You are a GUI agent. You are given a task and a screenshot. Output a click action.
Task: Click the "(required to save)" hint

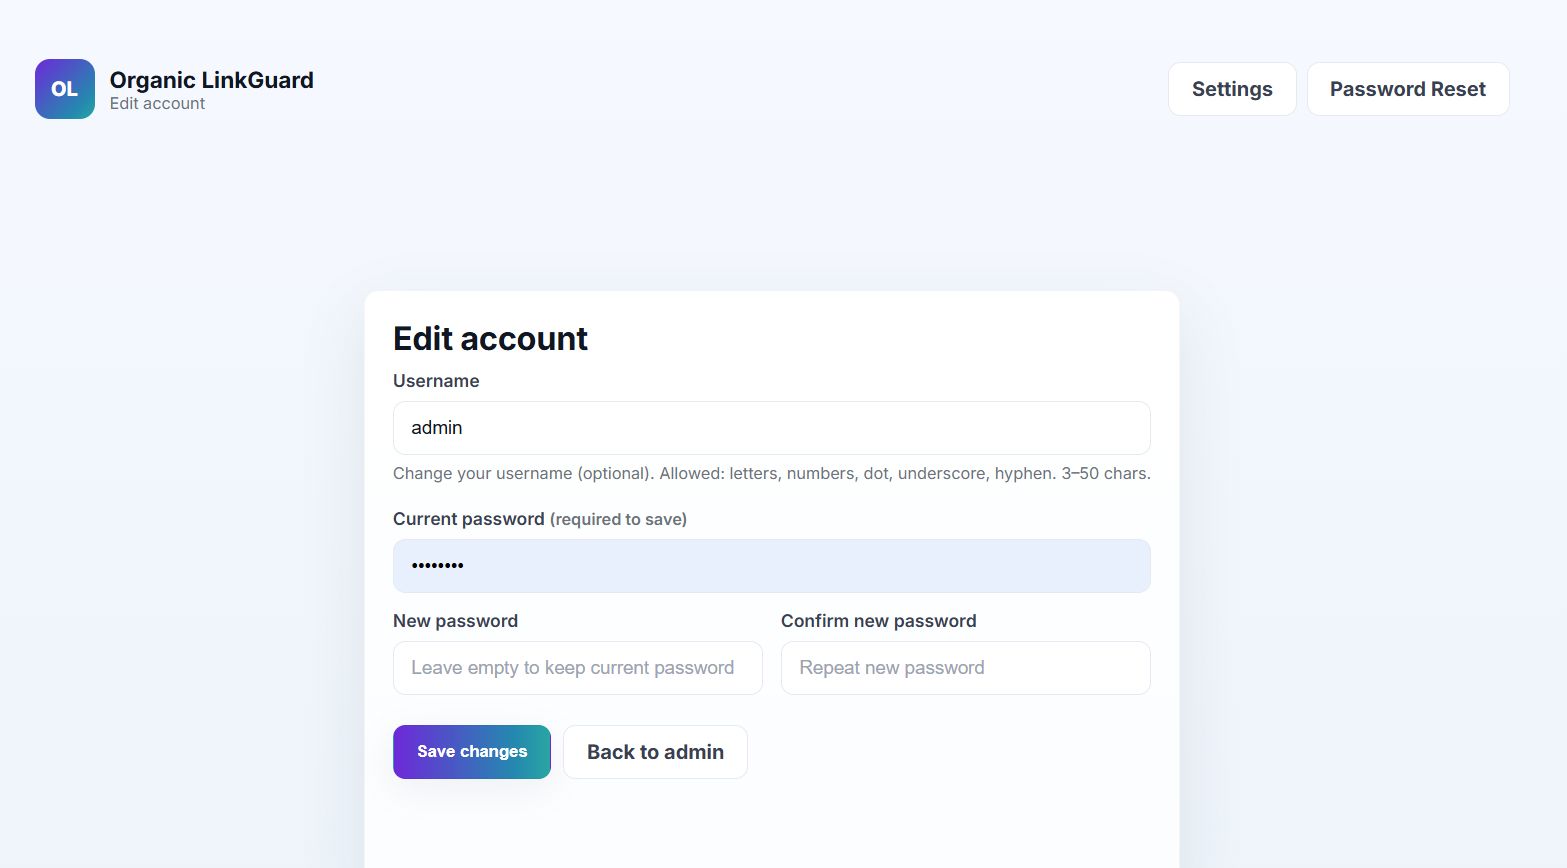click(618, 520)
